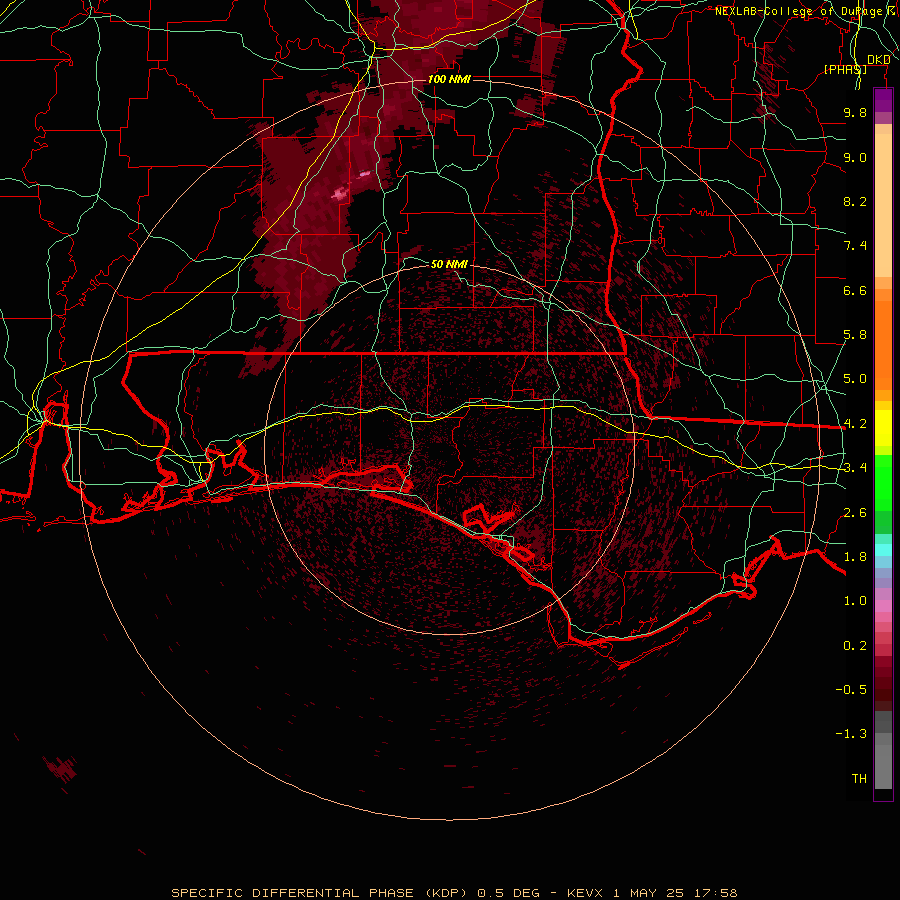
Task: Click the [PHAS] legend label
Action: pyautogui.click(x=845, y=70)
